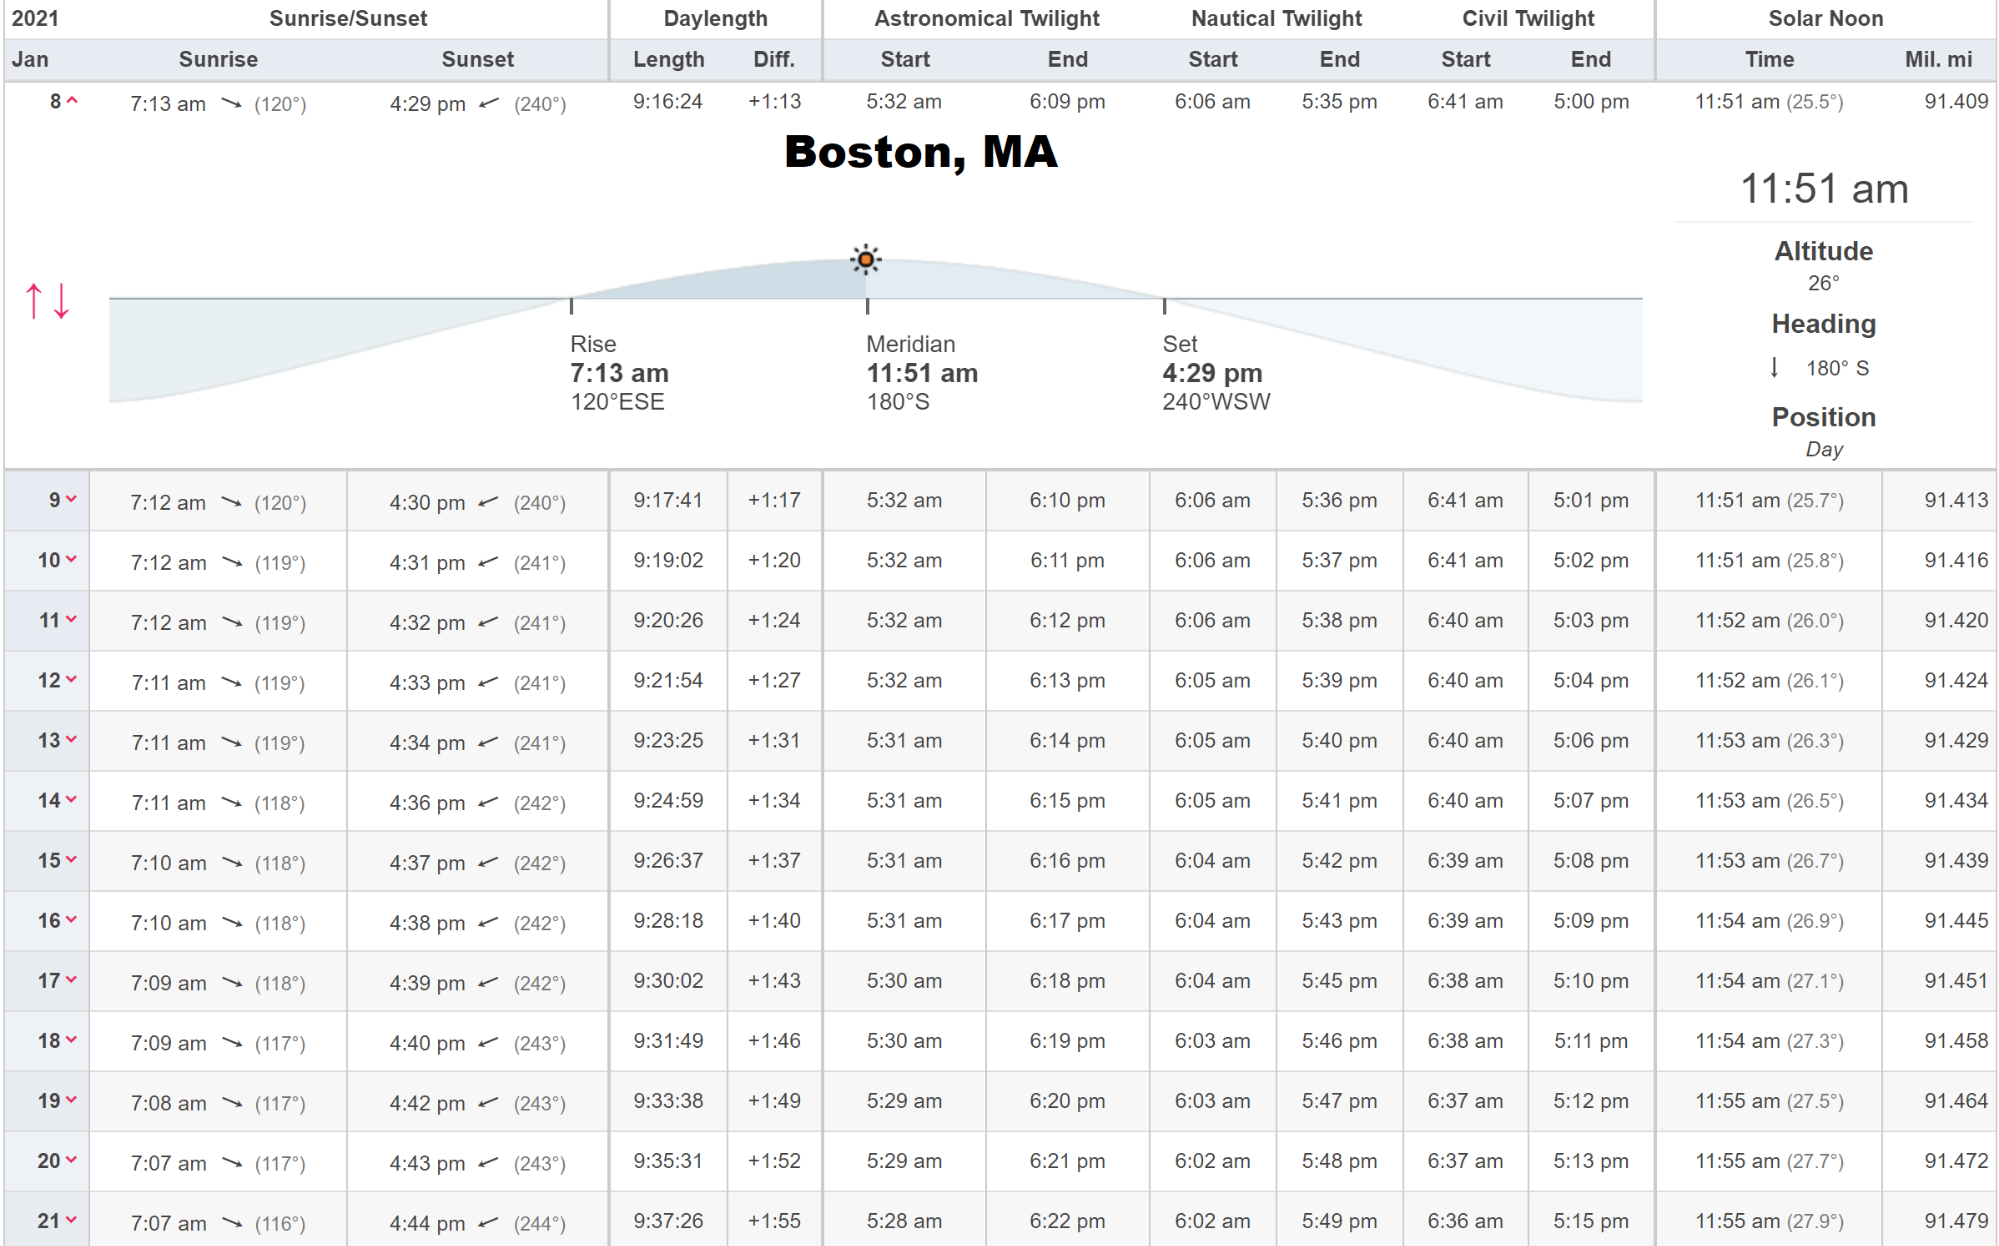This screenshot has width=1999, height=1246.
Task: Click the sunset direction arrow for Jan 12
Action: [x=488, y=682]
